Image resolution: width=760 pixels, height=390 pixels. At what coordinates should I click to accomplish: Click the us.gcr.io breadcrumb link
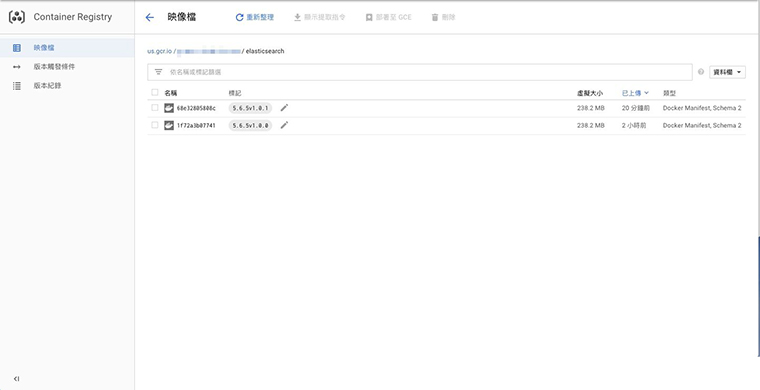(159, 51)
